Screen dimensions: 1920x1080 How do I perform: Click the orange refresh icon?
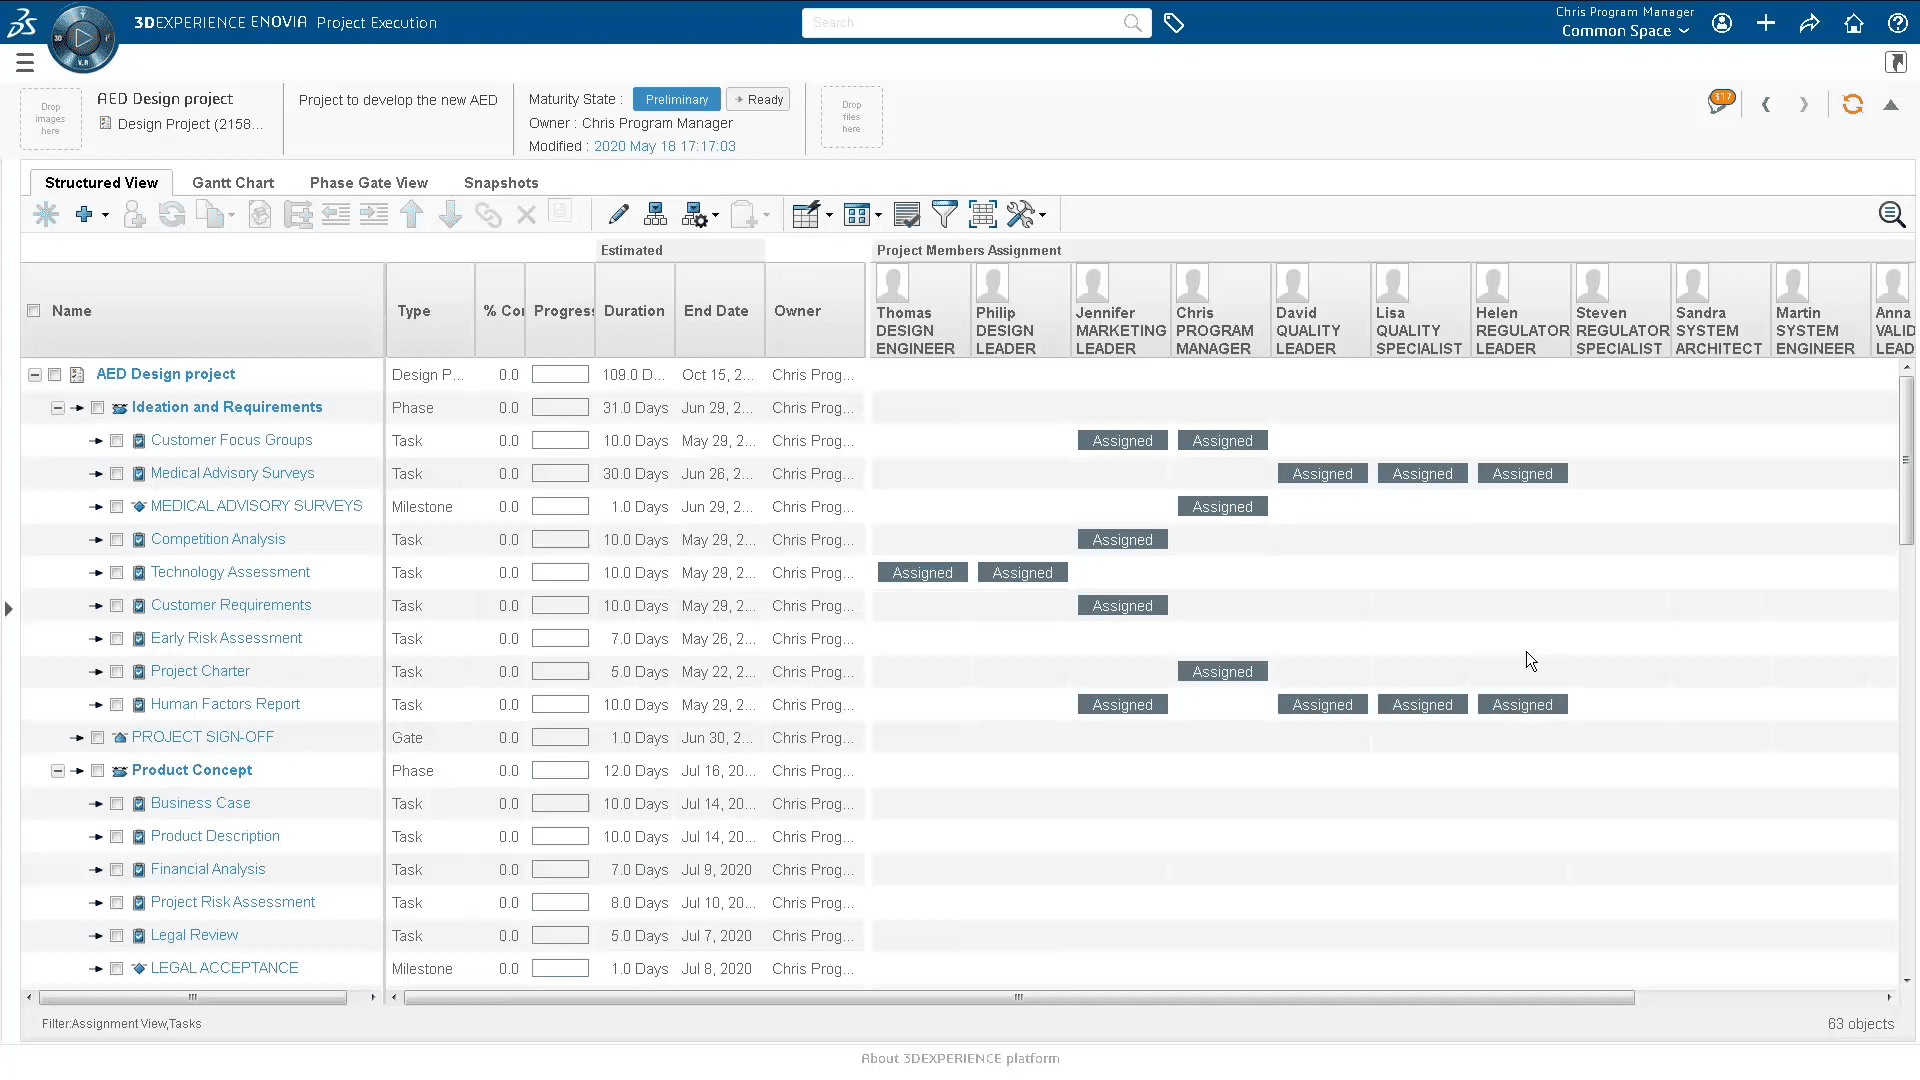[1853, 104]
